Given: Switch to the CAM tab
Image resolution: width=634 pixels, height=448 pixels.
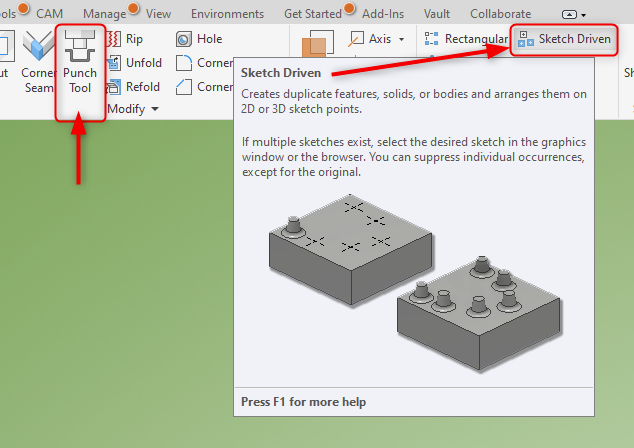Looking at the screenshot, I should tap(49, 14).
